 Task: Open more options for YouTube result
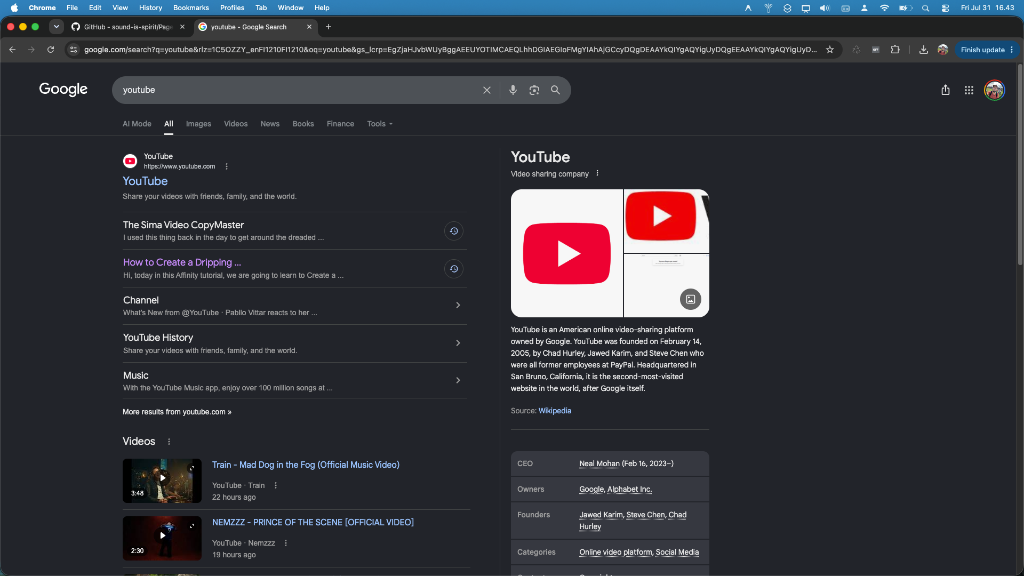[227, 167]
